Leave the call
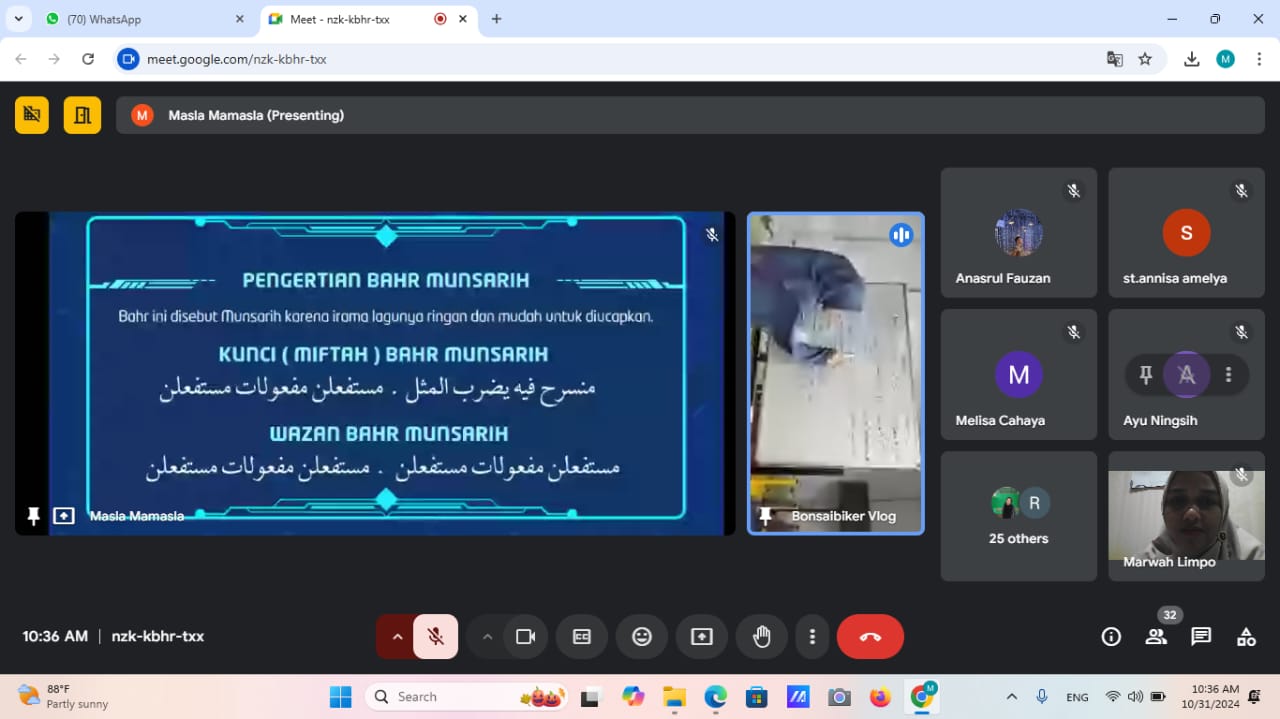The height and width of the screenshot is (719, 1280). 869,636
